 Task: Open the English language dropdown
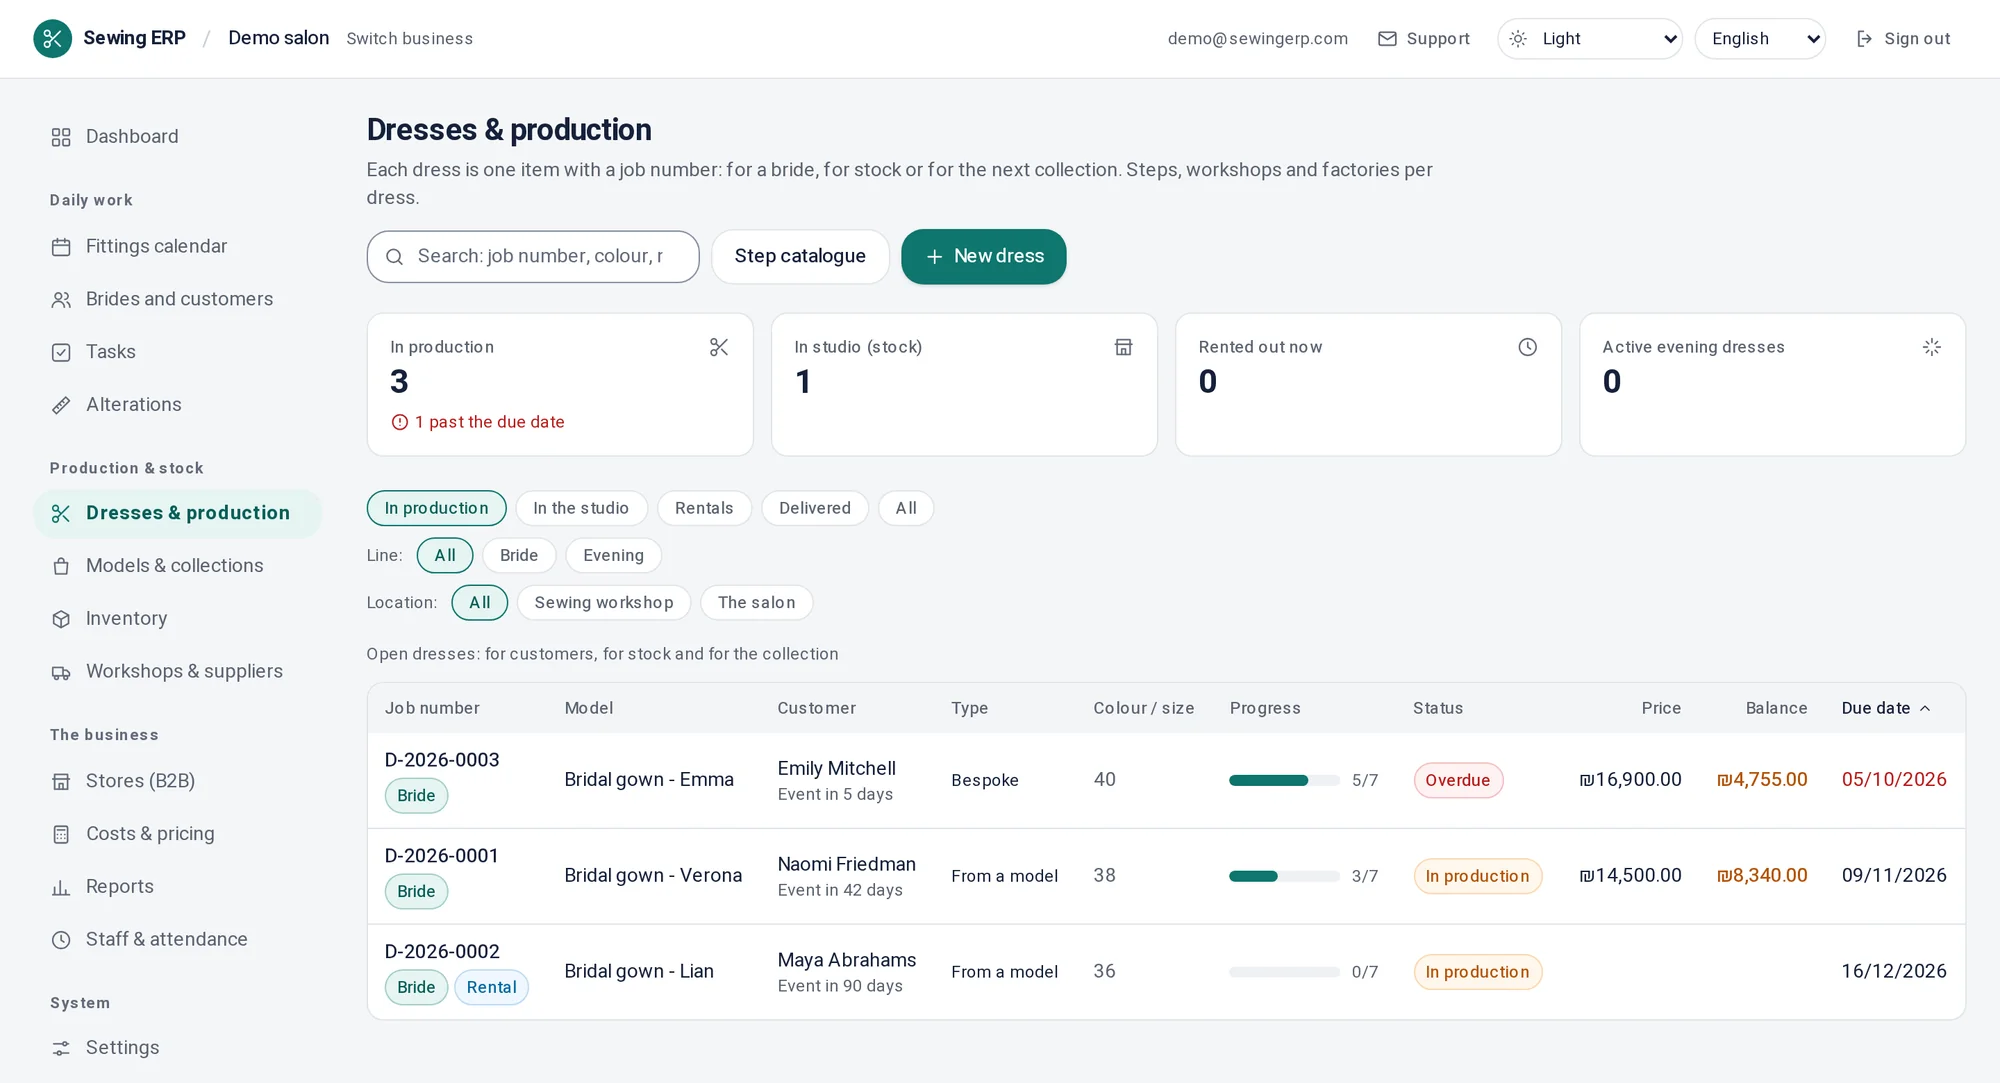click(1760, 39)
